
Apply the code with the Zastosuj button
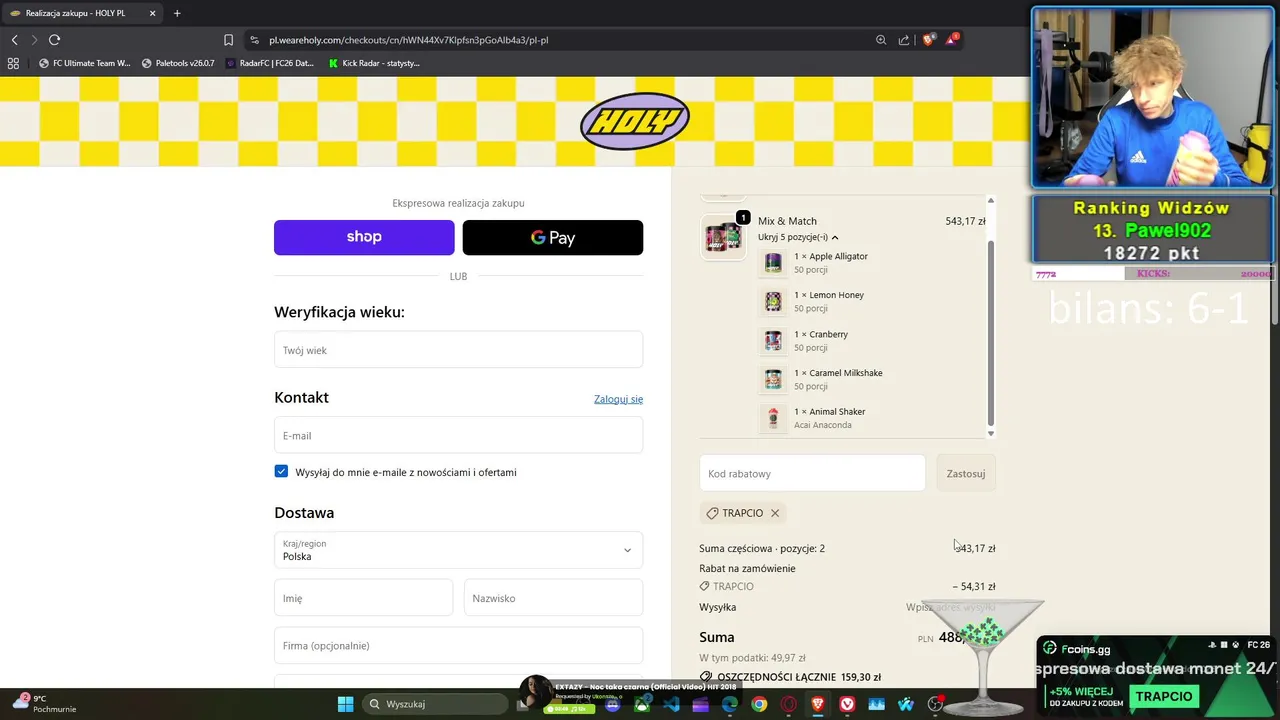pyautogui.click(x=966, y=473)
